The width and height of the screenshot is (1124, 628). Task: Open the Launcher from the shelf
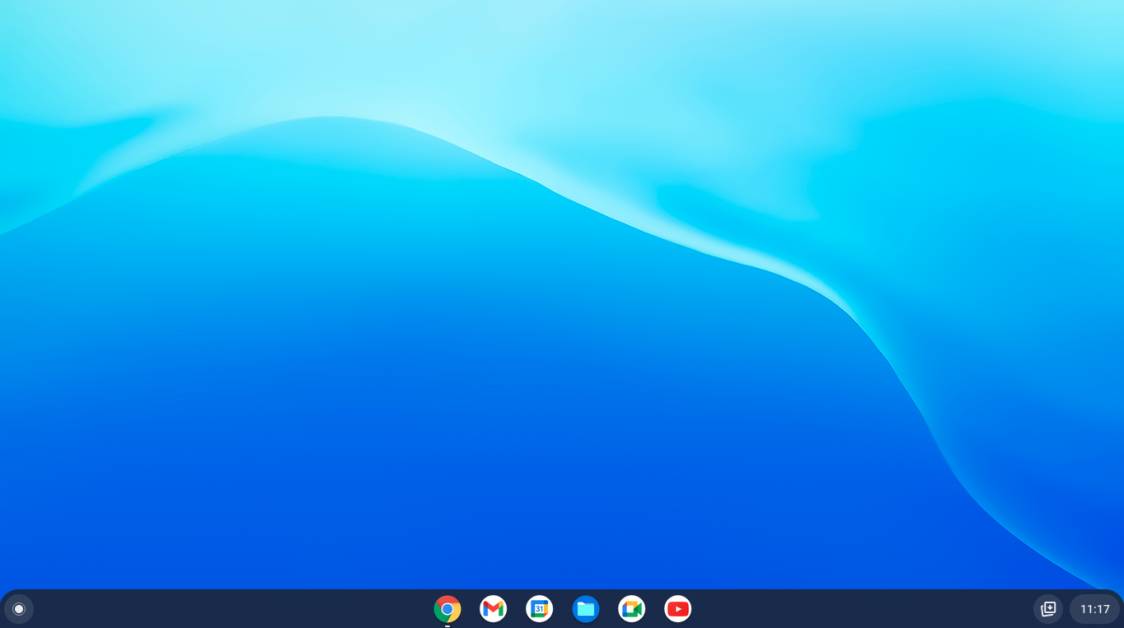pos(19,609)
